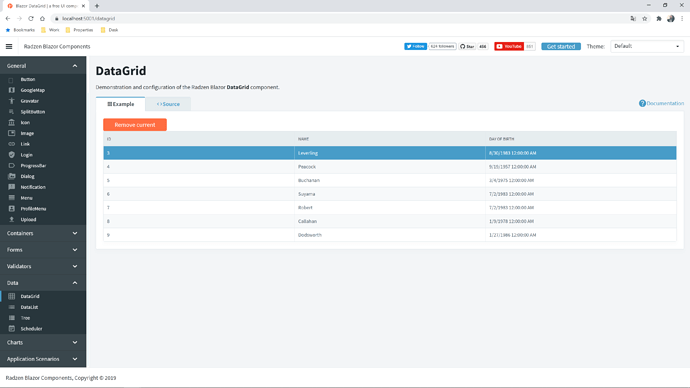690x388 pixels.
Task: Select the Gravatar sidebar icon
Action: pyautogui.click(x=11, y=101)
